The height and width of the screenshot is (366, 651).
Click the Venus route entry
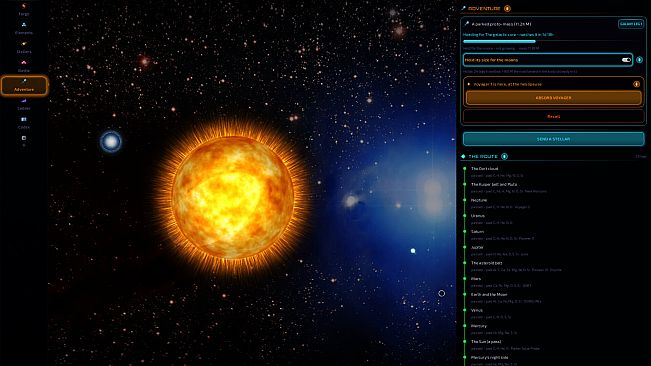tap(477, 310)
